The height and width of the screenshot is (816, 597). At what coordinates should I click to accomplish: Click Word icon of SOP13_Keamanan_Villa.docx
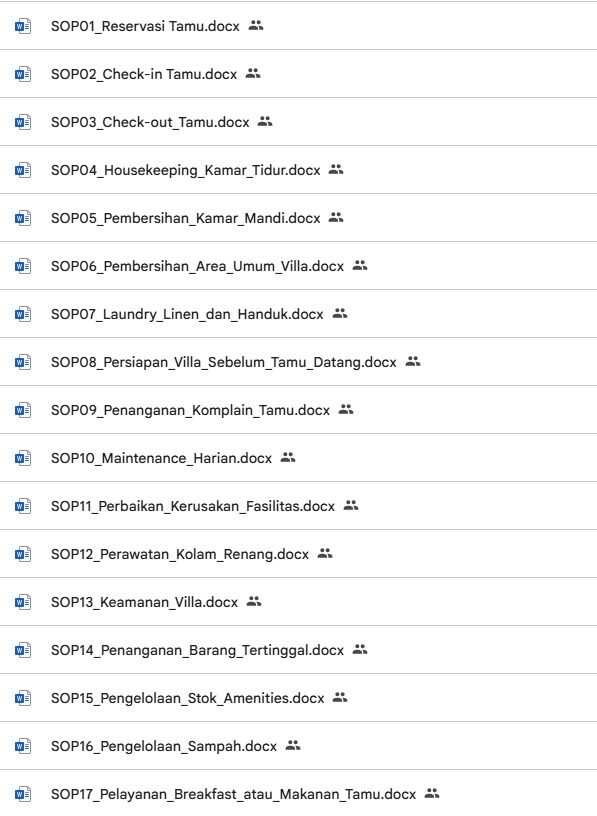(x=23, y=602)
